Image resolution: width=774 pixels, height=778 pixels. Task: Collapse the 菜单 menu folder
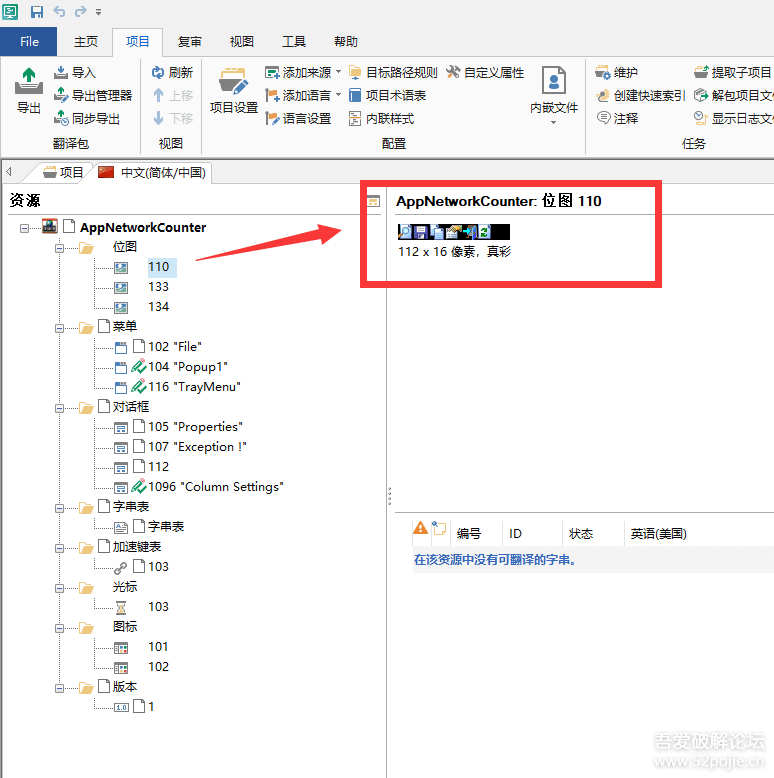click(x=60, y=328)
